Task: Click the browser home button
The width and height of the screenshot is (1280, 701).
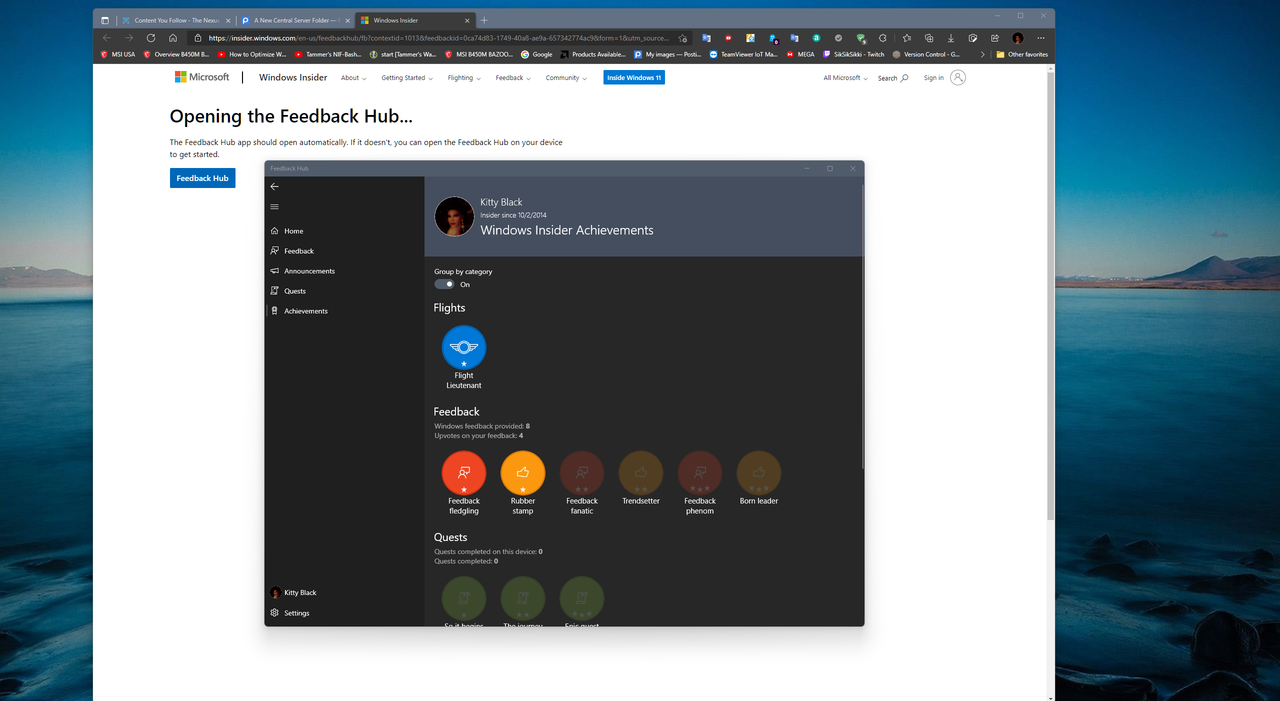Action: 173,38
